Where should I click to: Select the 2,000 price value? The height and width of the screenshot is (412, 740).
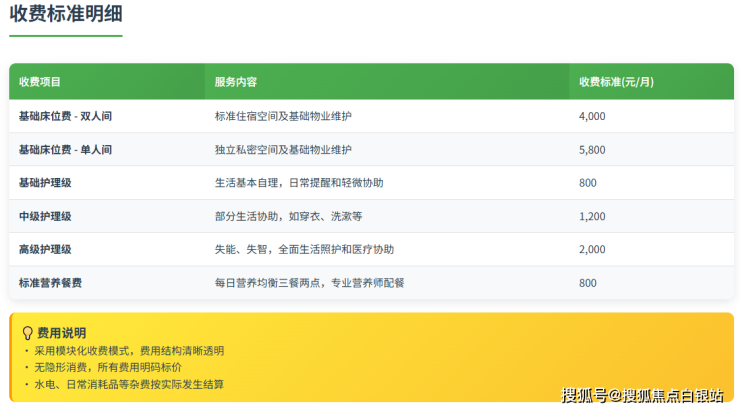(592, 249)
